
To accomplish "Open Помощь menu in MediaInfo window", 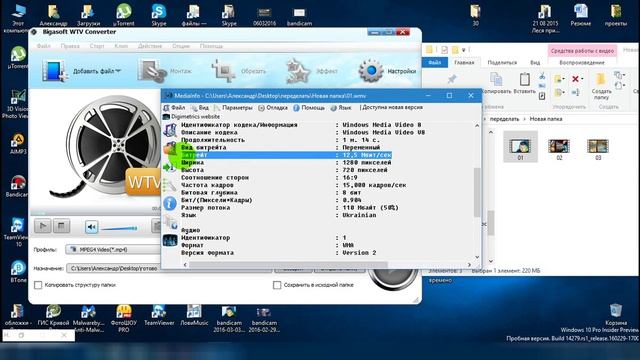I will click(309, 108).
